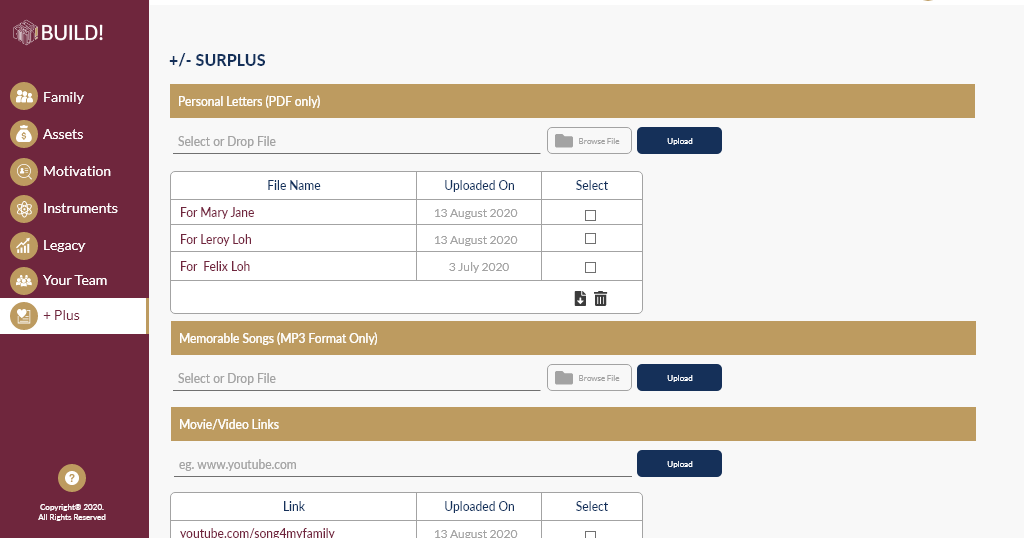1024x538 pixels.
Task: Open the For Mary Jane letter
Action: click(x=217, y=212)
